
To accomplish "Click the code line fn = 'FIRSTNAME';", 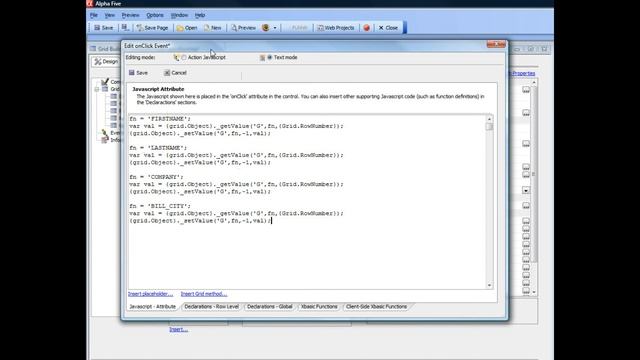I will (160, 119).
